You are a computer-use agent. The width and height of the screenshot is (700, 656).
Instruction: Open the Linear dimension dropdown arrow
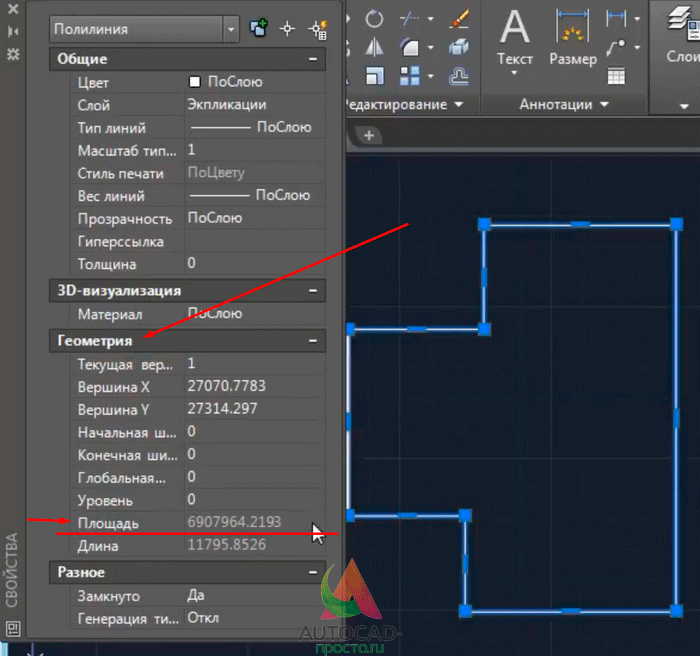[x=637, y=19]
